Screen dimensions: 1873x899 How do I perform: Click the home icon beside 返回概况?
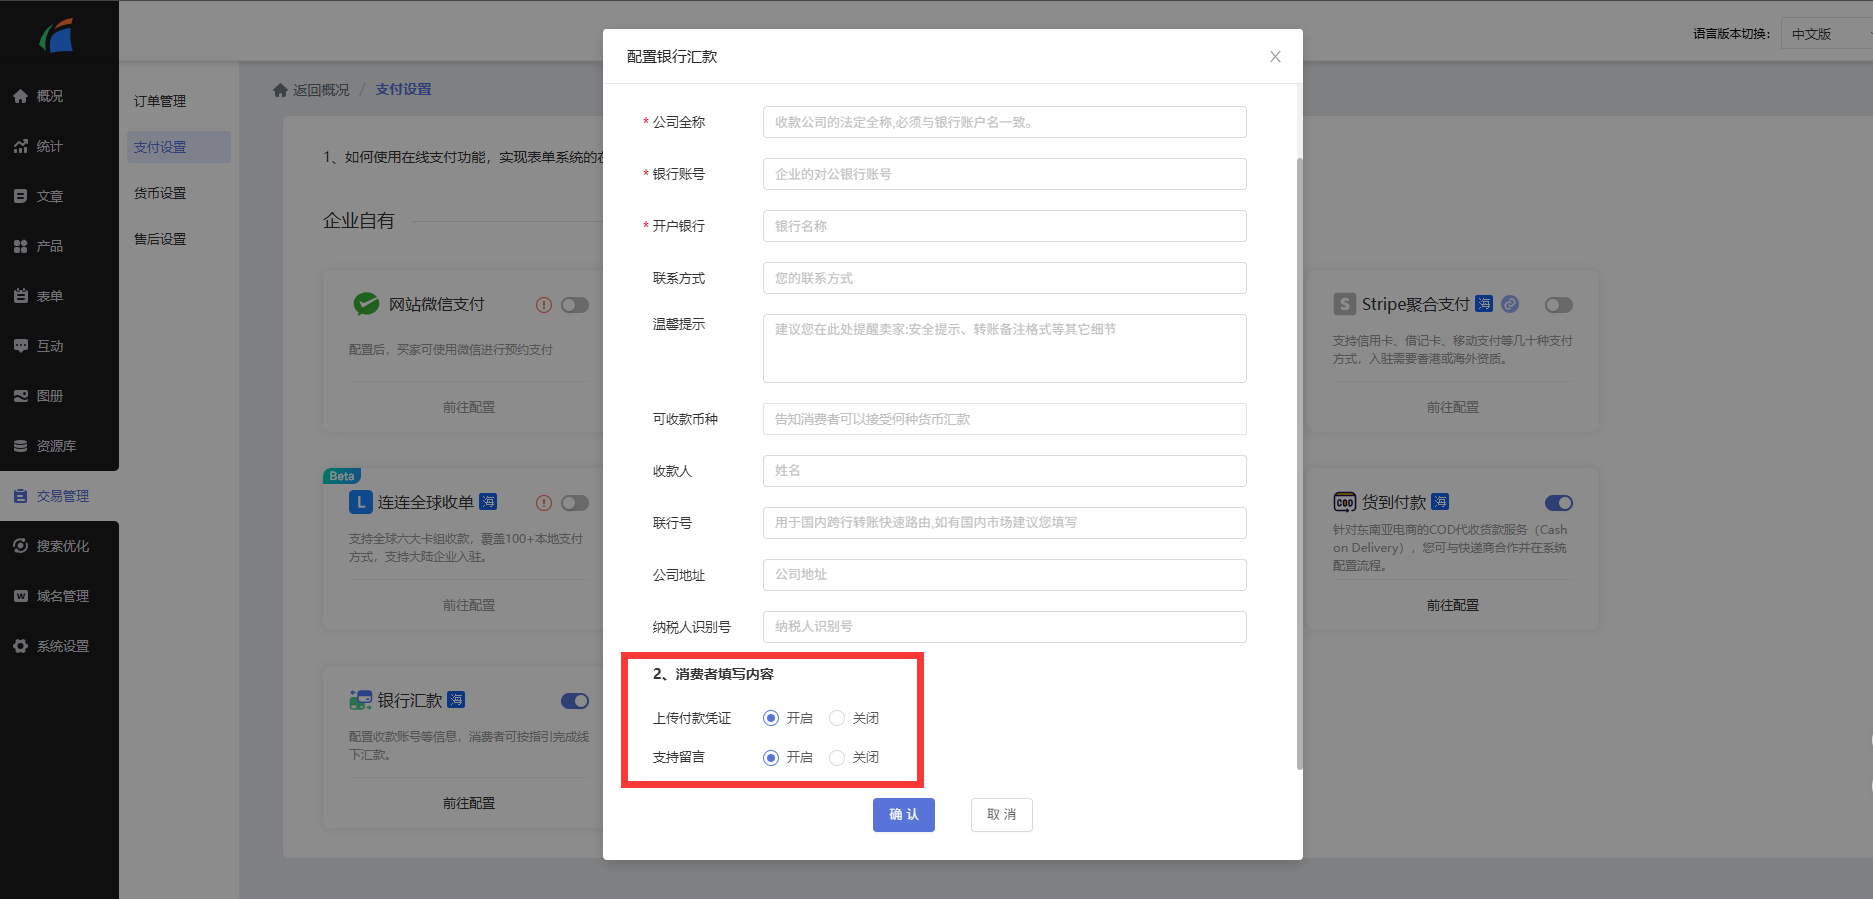click(280, 90)
